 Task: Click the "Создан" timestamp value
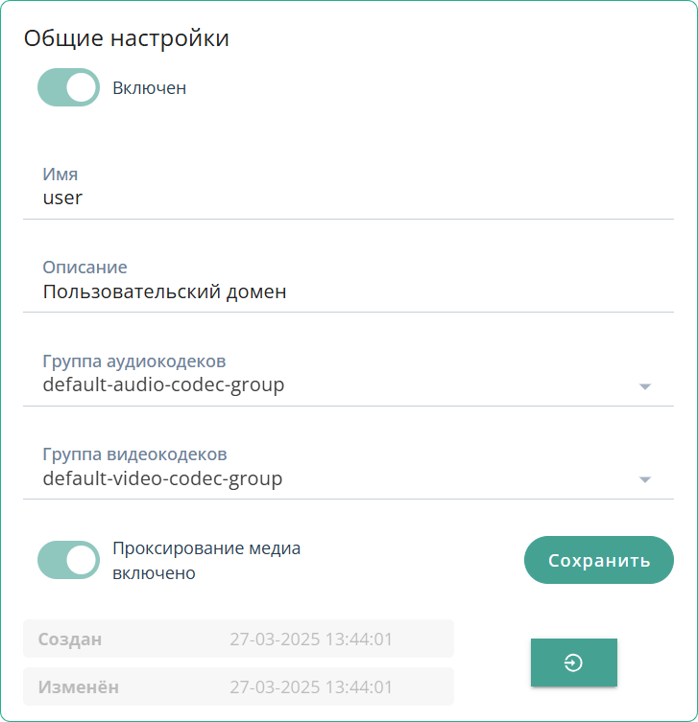(311, 638)
